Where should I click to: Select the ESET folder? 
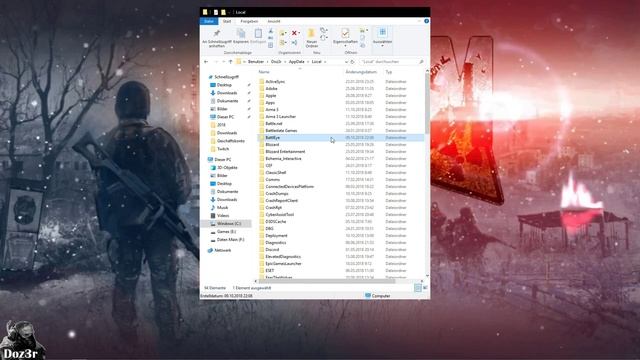[270, 271]
